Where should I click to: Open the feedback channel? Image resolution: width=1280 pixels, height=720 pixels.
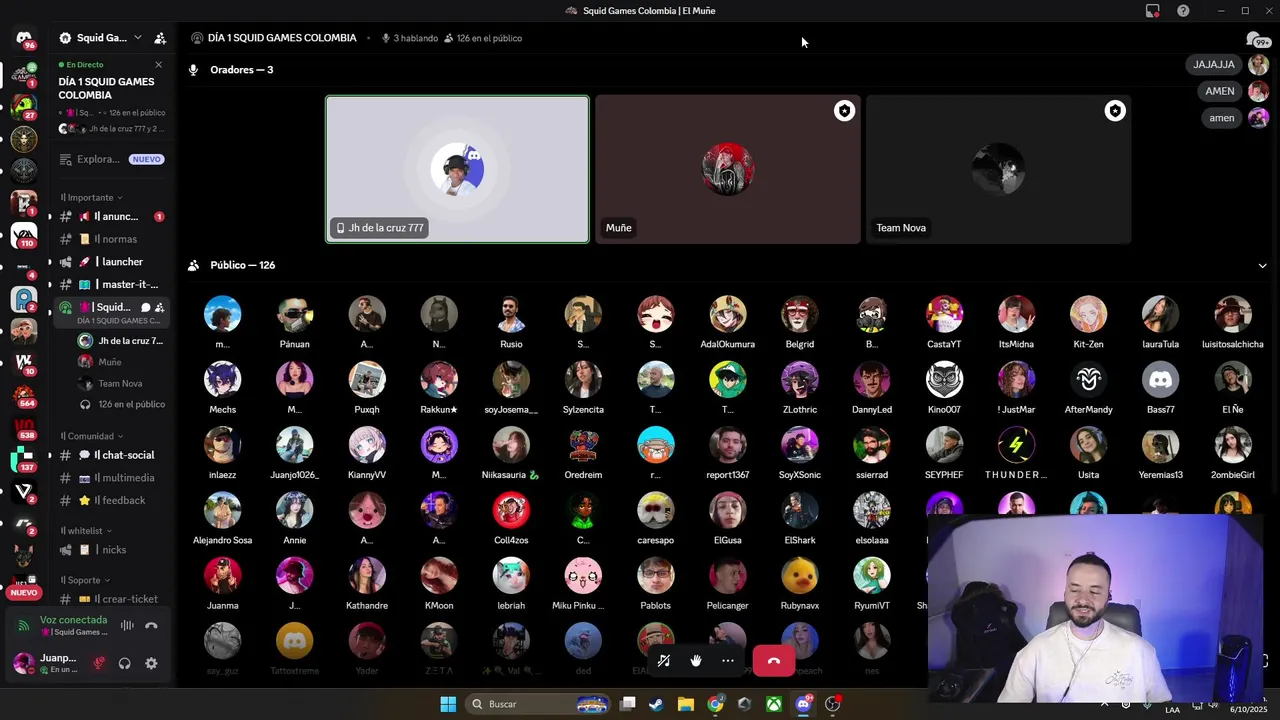[111, 500]
